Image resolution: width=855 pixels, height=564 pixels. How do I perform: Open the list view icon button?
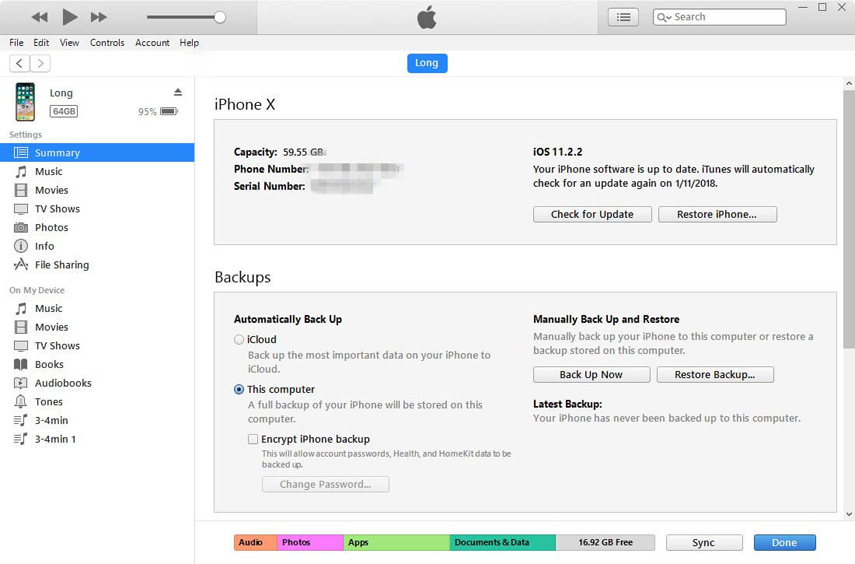623,17
